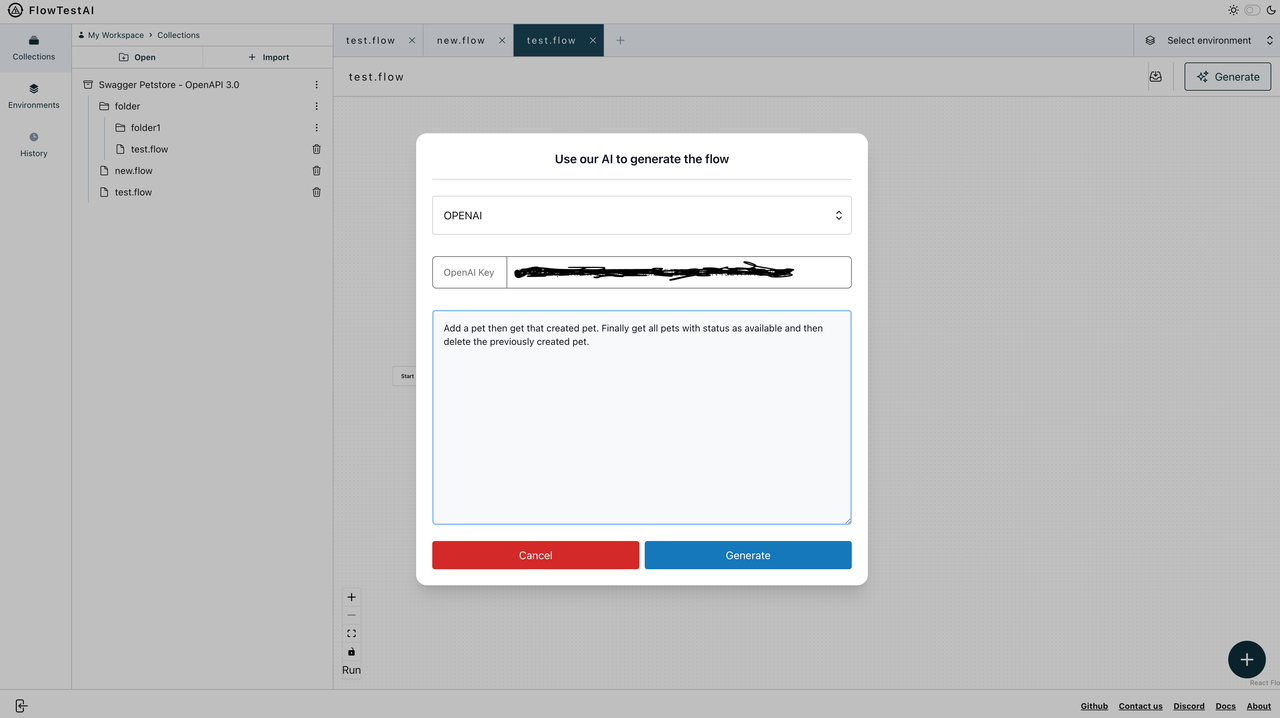Close the new.flow tab
The width and height of the screenshot is (1280, 718).
(502, 41)
